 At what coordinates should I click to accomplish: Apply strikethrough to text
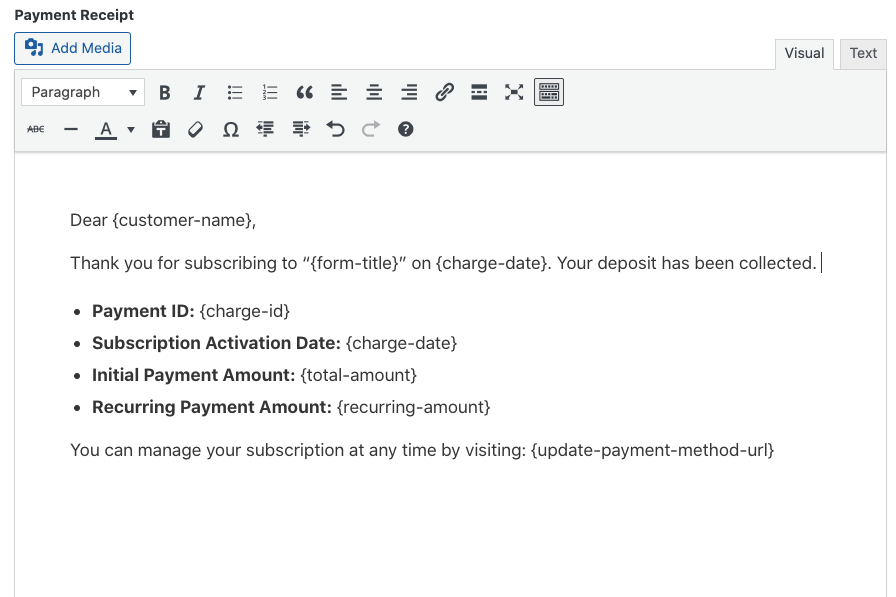(35, 129)
